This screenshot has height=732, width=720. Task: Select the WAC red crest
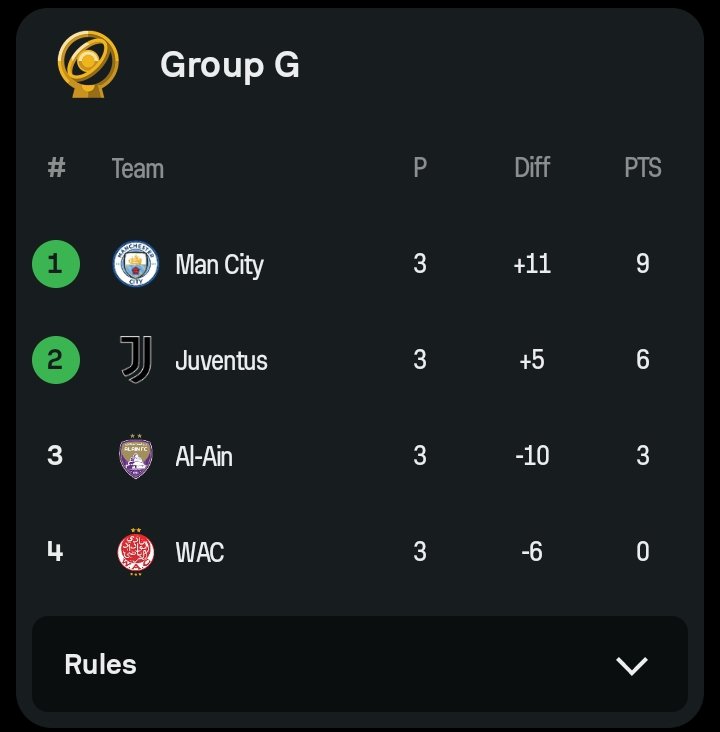click(x=135, y=552)
